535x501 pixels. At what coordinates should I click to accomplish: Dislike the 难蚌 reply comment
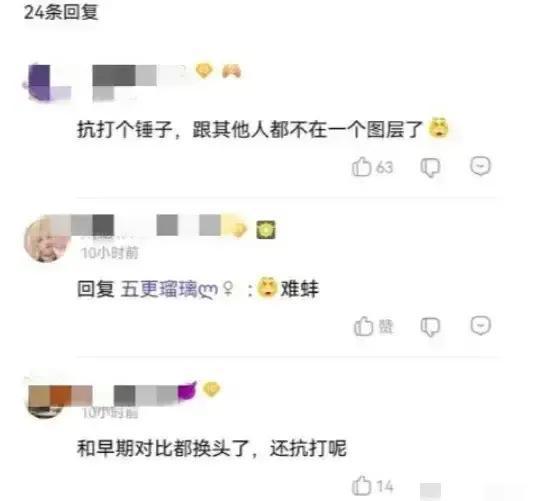(430, 327)
